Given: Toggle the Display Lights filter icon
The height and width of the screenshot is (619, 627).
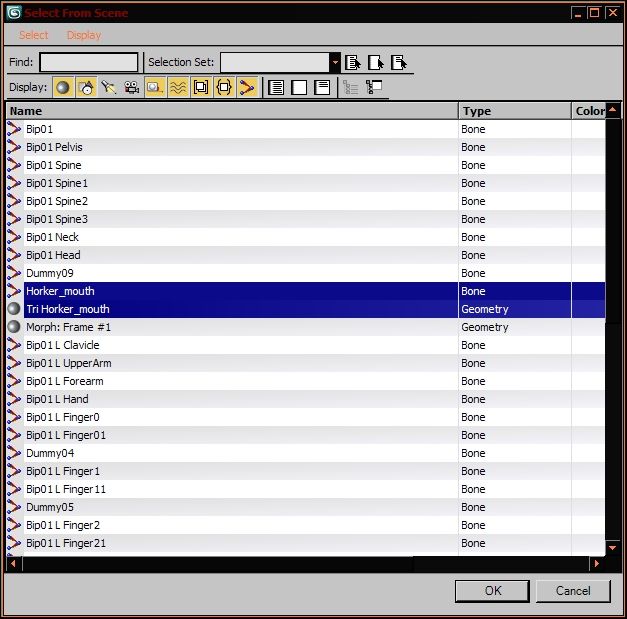Looking at the screenshot, I should click(x=108, y=87).
